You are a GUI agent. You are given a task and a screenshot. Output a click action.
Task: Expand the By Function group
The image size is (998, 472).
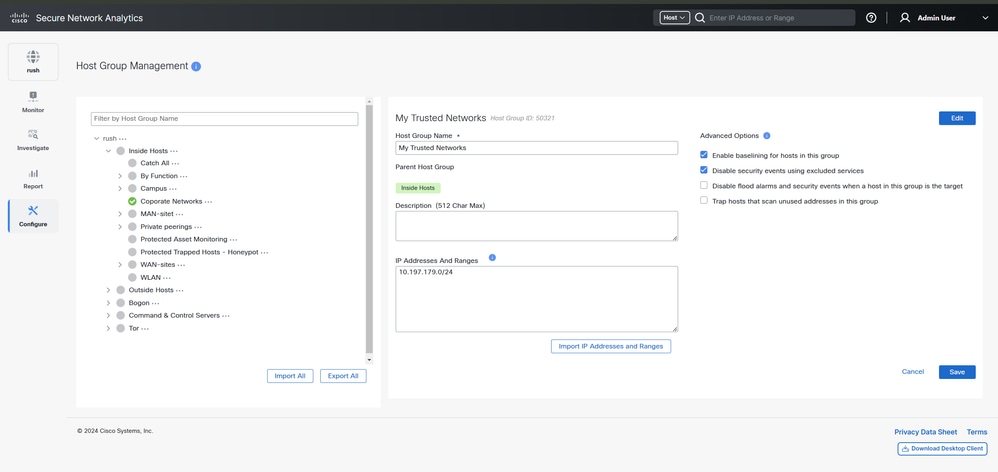(x=120, y=176)
